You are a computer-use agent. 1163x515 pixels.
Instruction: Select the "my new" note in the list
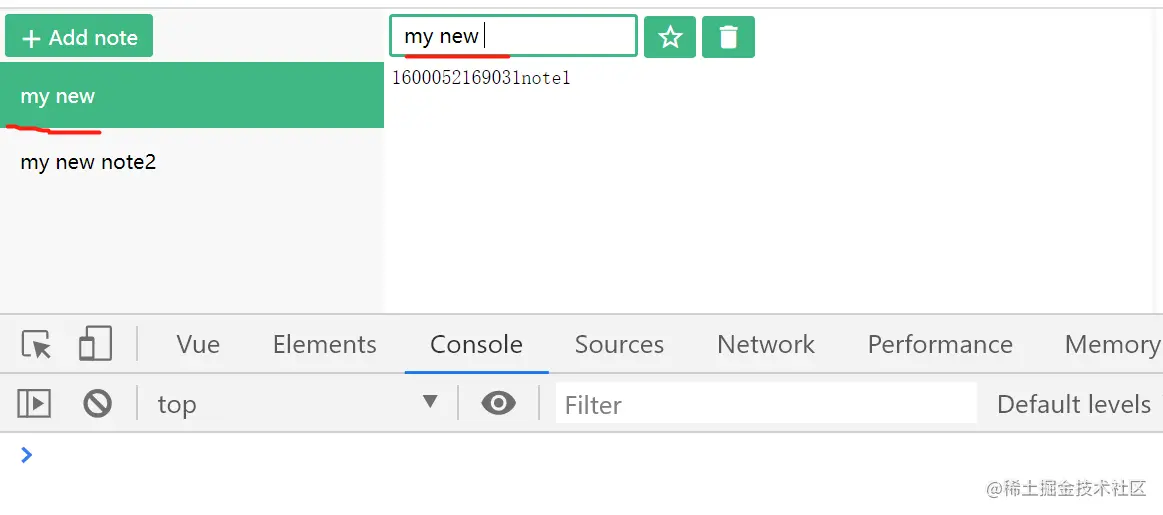[192, 95]
